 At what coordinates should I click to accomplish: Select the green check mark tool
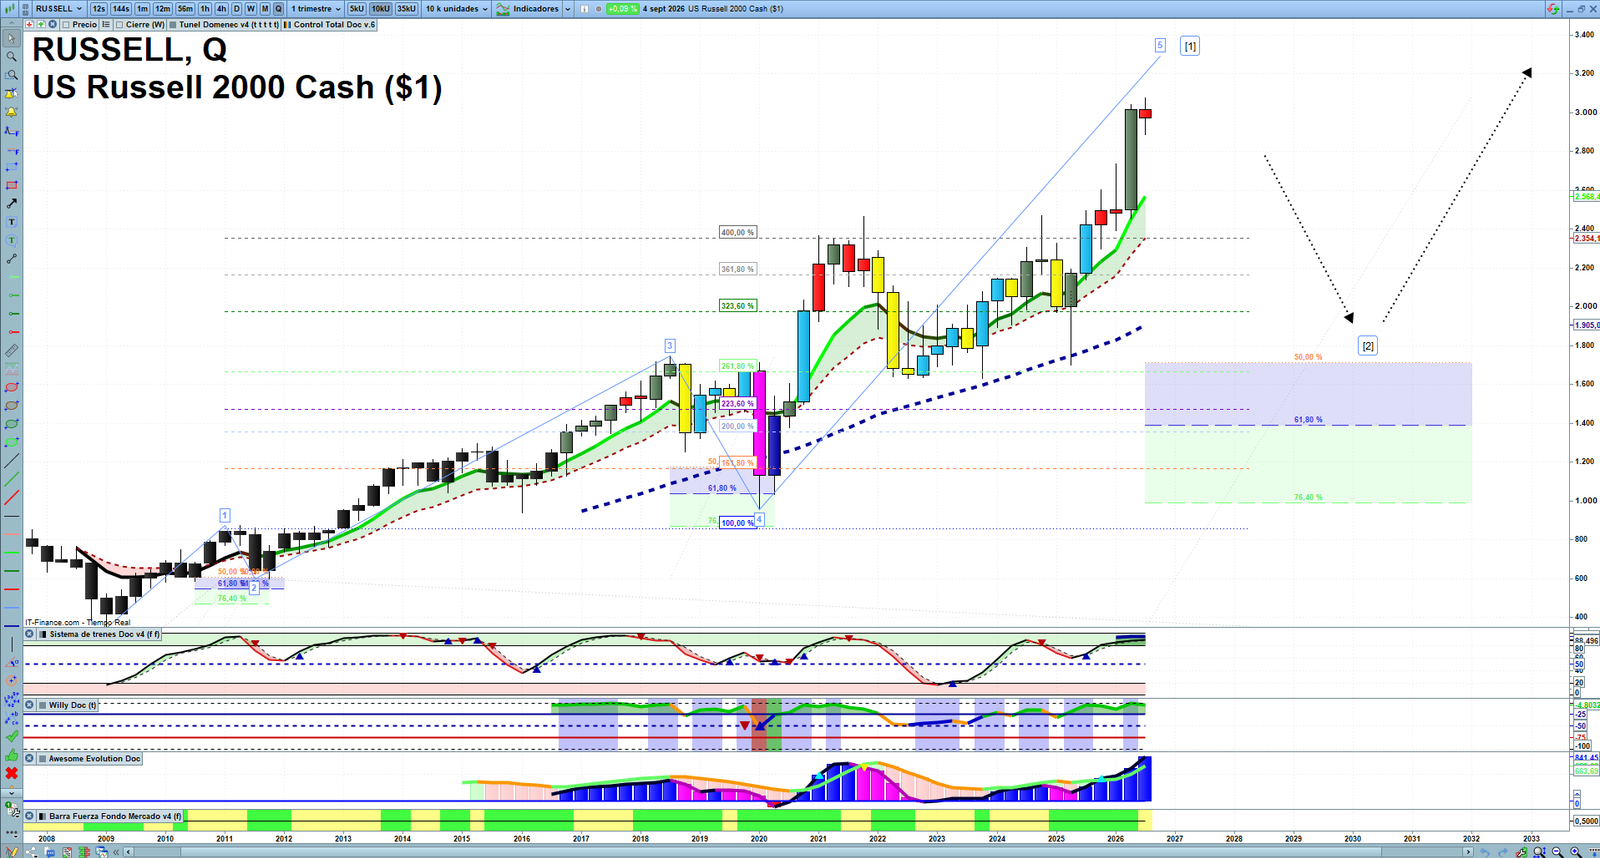[x=12, y=736]
